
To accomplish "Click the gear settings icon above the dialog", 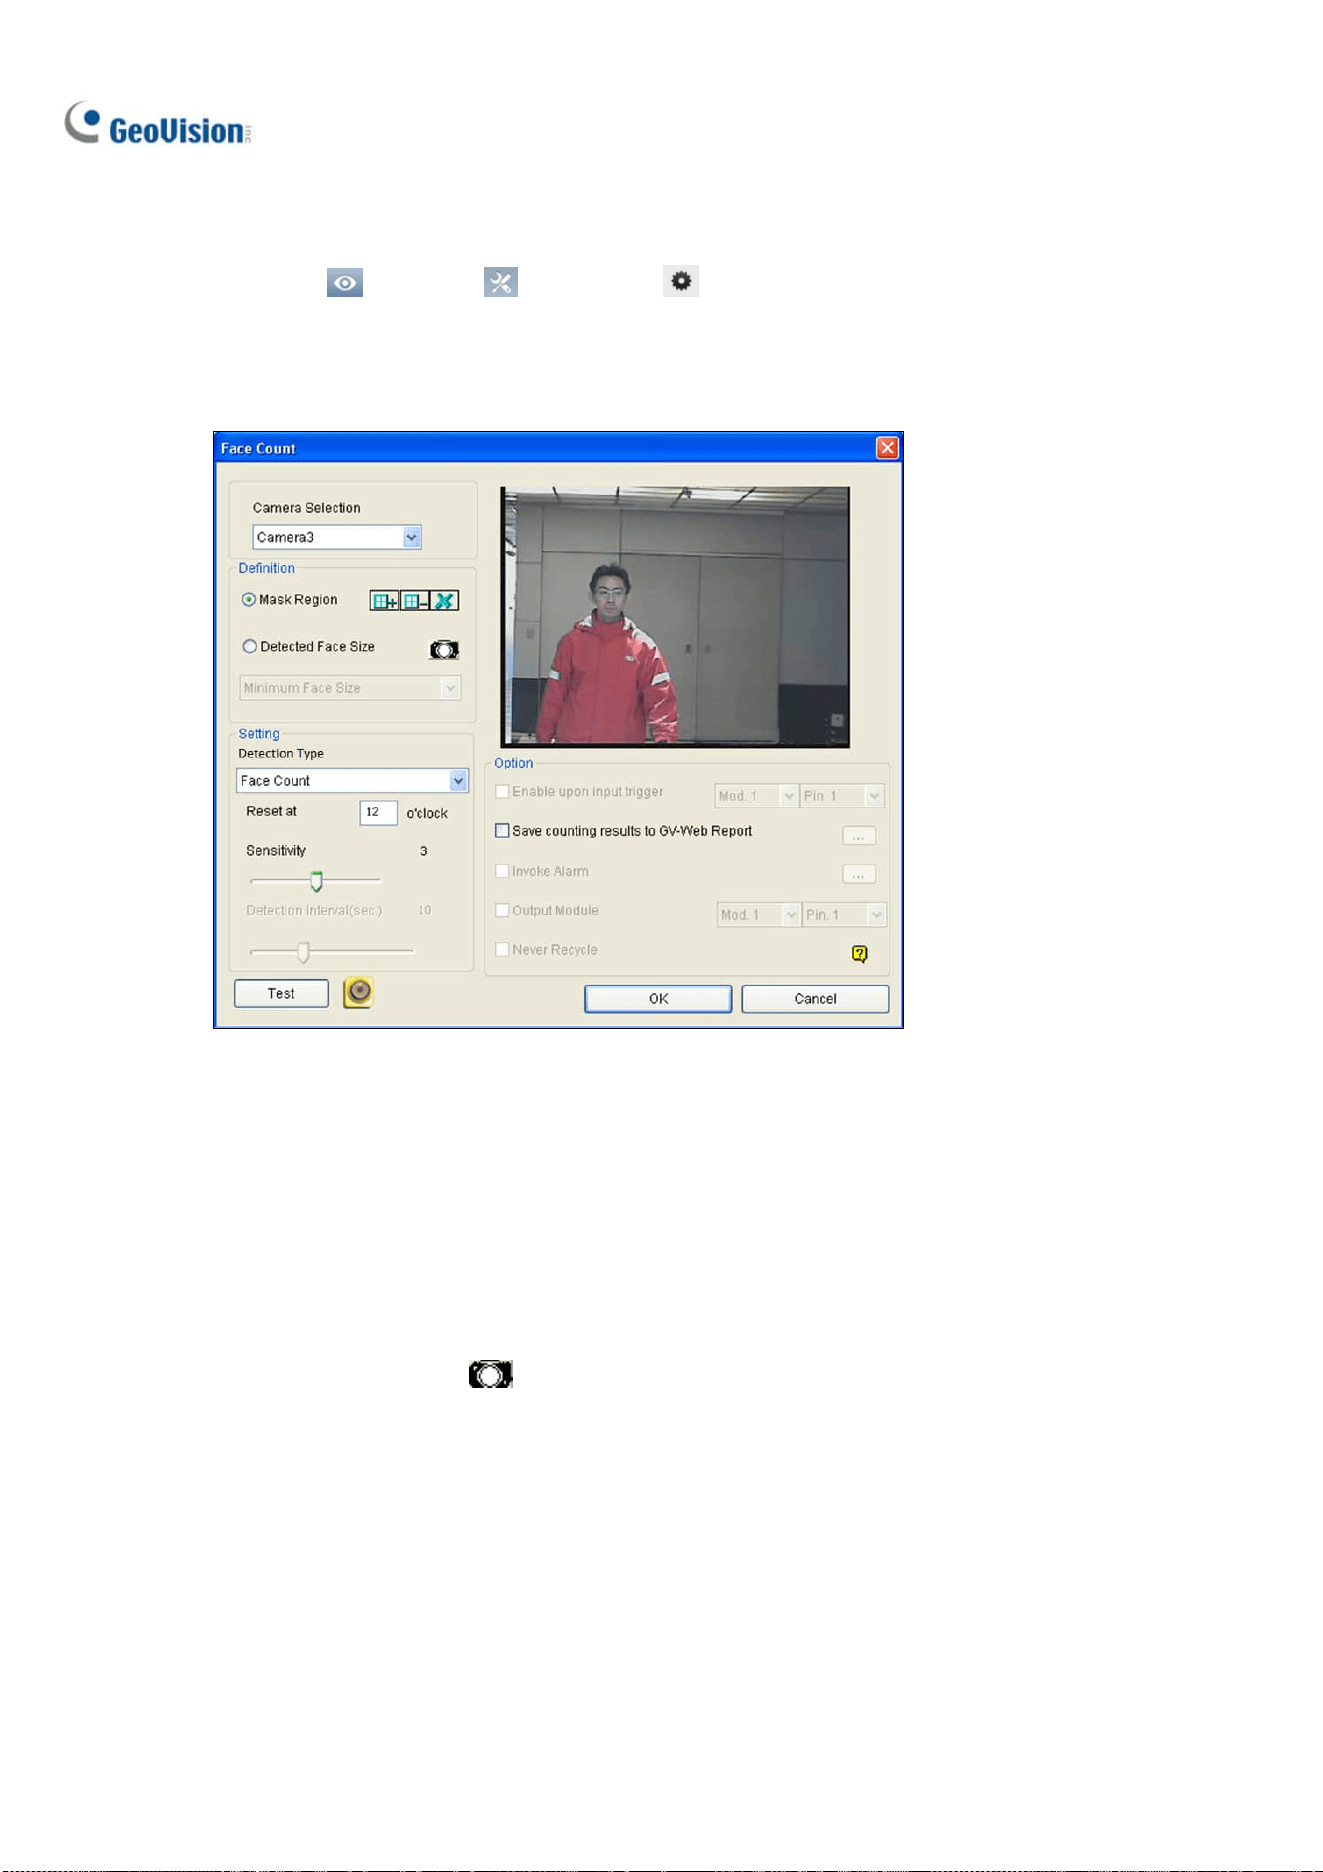I will click(x=681, y=282).
